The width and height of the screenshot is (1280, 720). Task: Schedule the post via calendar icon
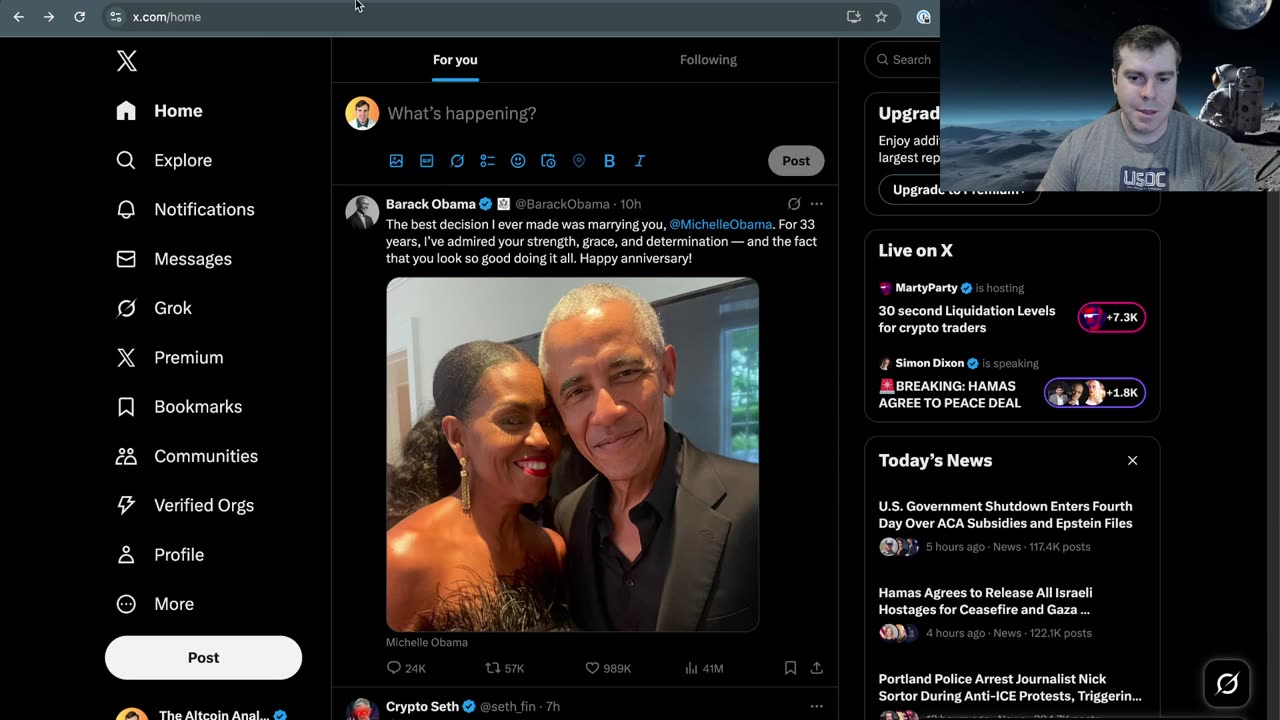[548, 161]
